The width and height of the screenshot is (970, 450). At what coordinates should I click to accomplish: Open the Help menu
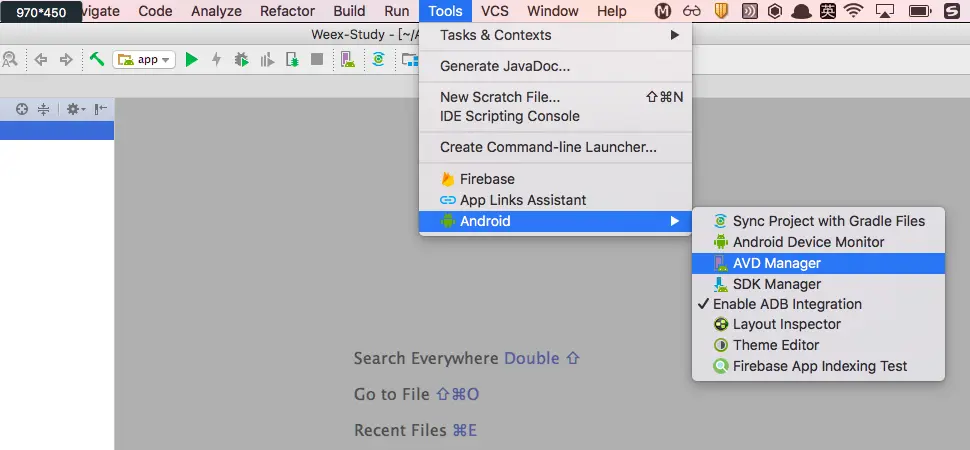point(612,11)
